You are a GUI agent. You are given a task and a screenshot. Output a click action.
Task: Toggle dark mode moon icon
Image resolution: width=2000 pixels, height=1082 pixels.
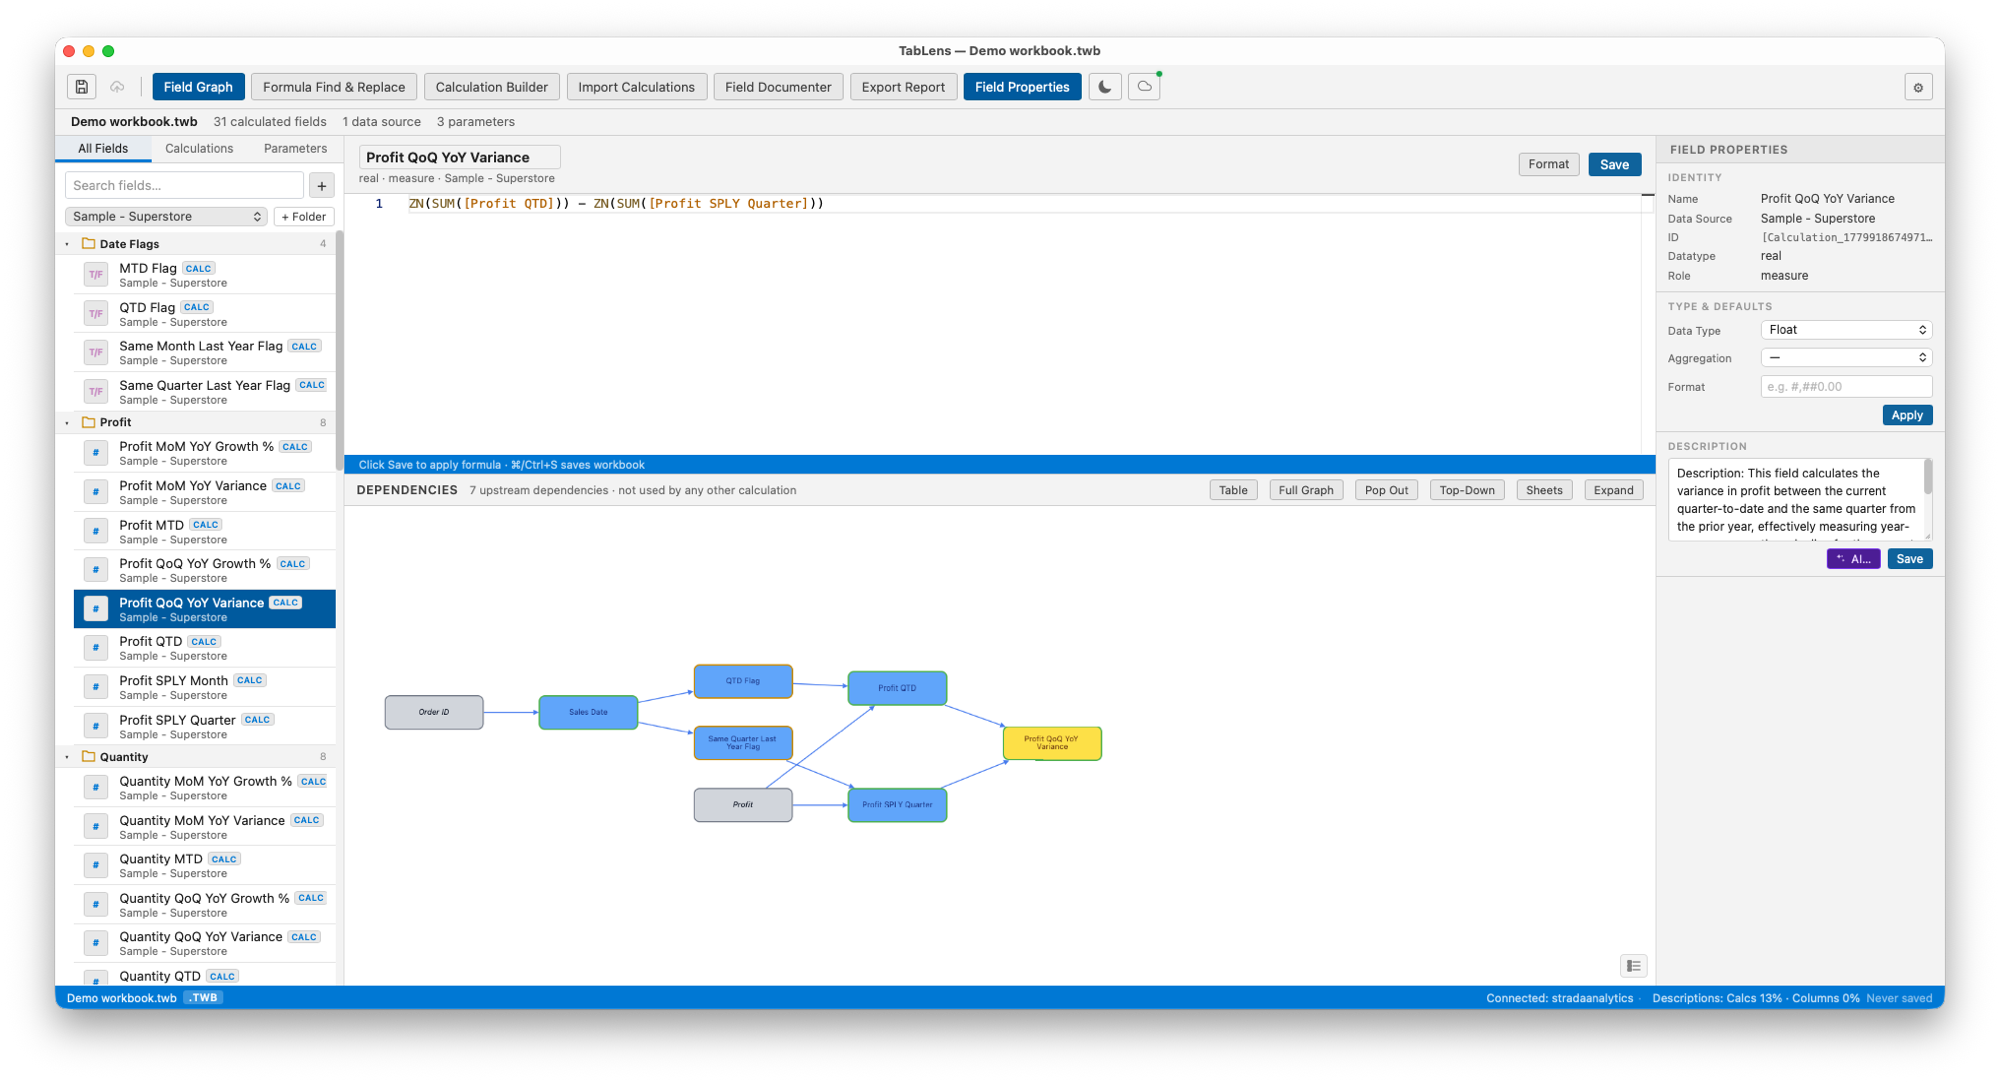point(1105,87)
